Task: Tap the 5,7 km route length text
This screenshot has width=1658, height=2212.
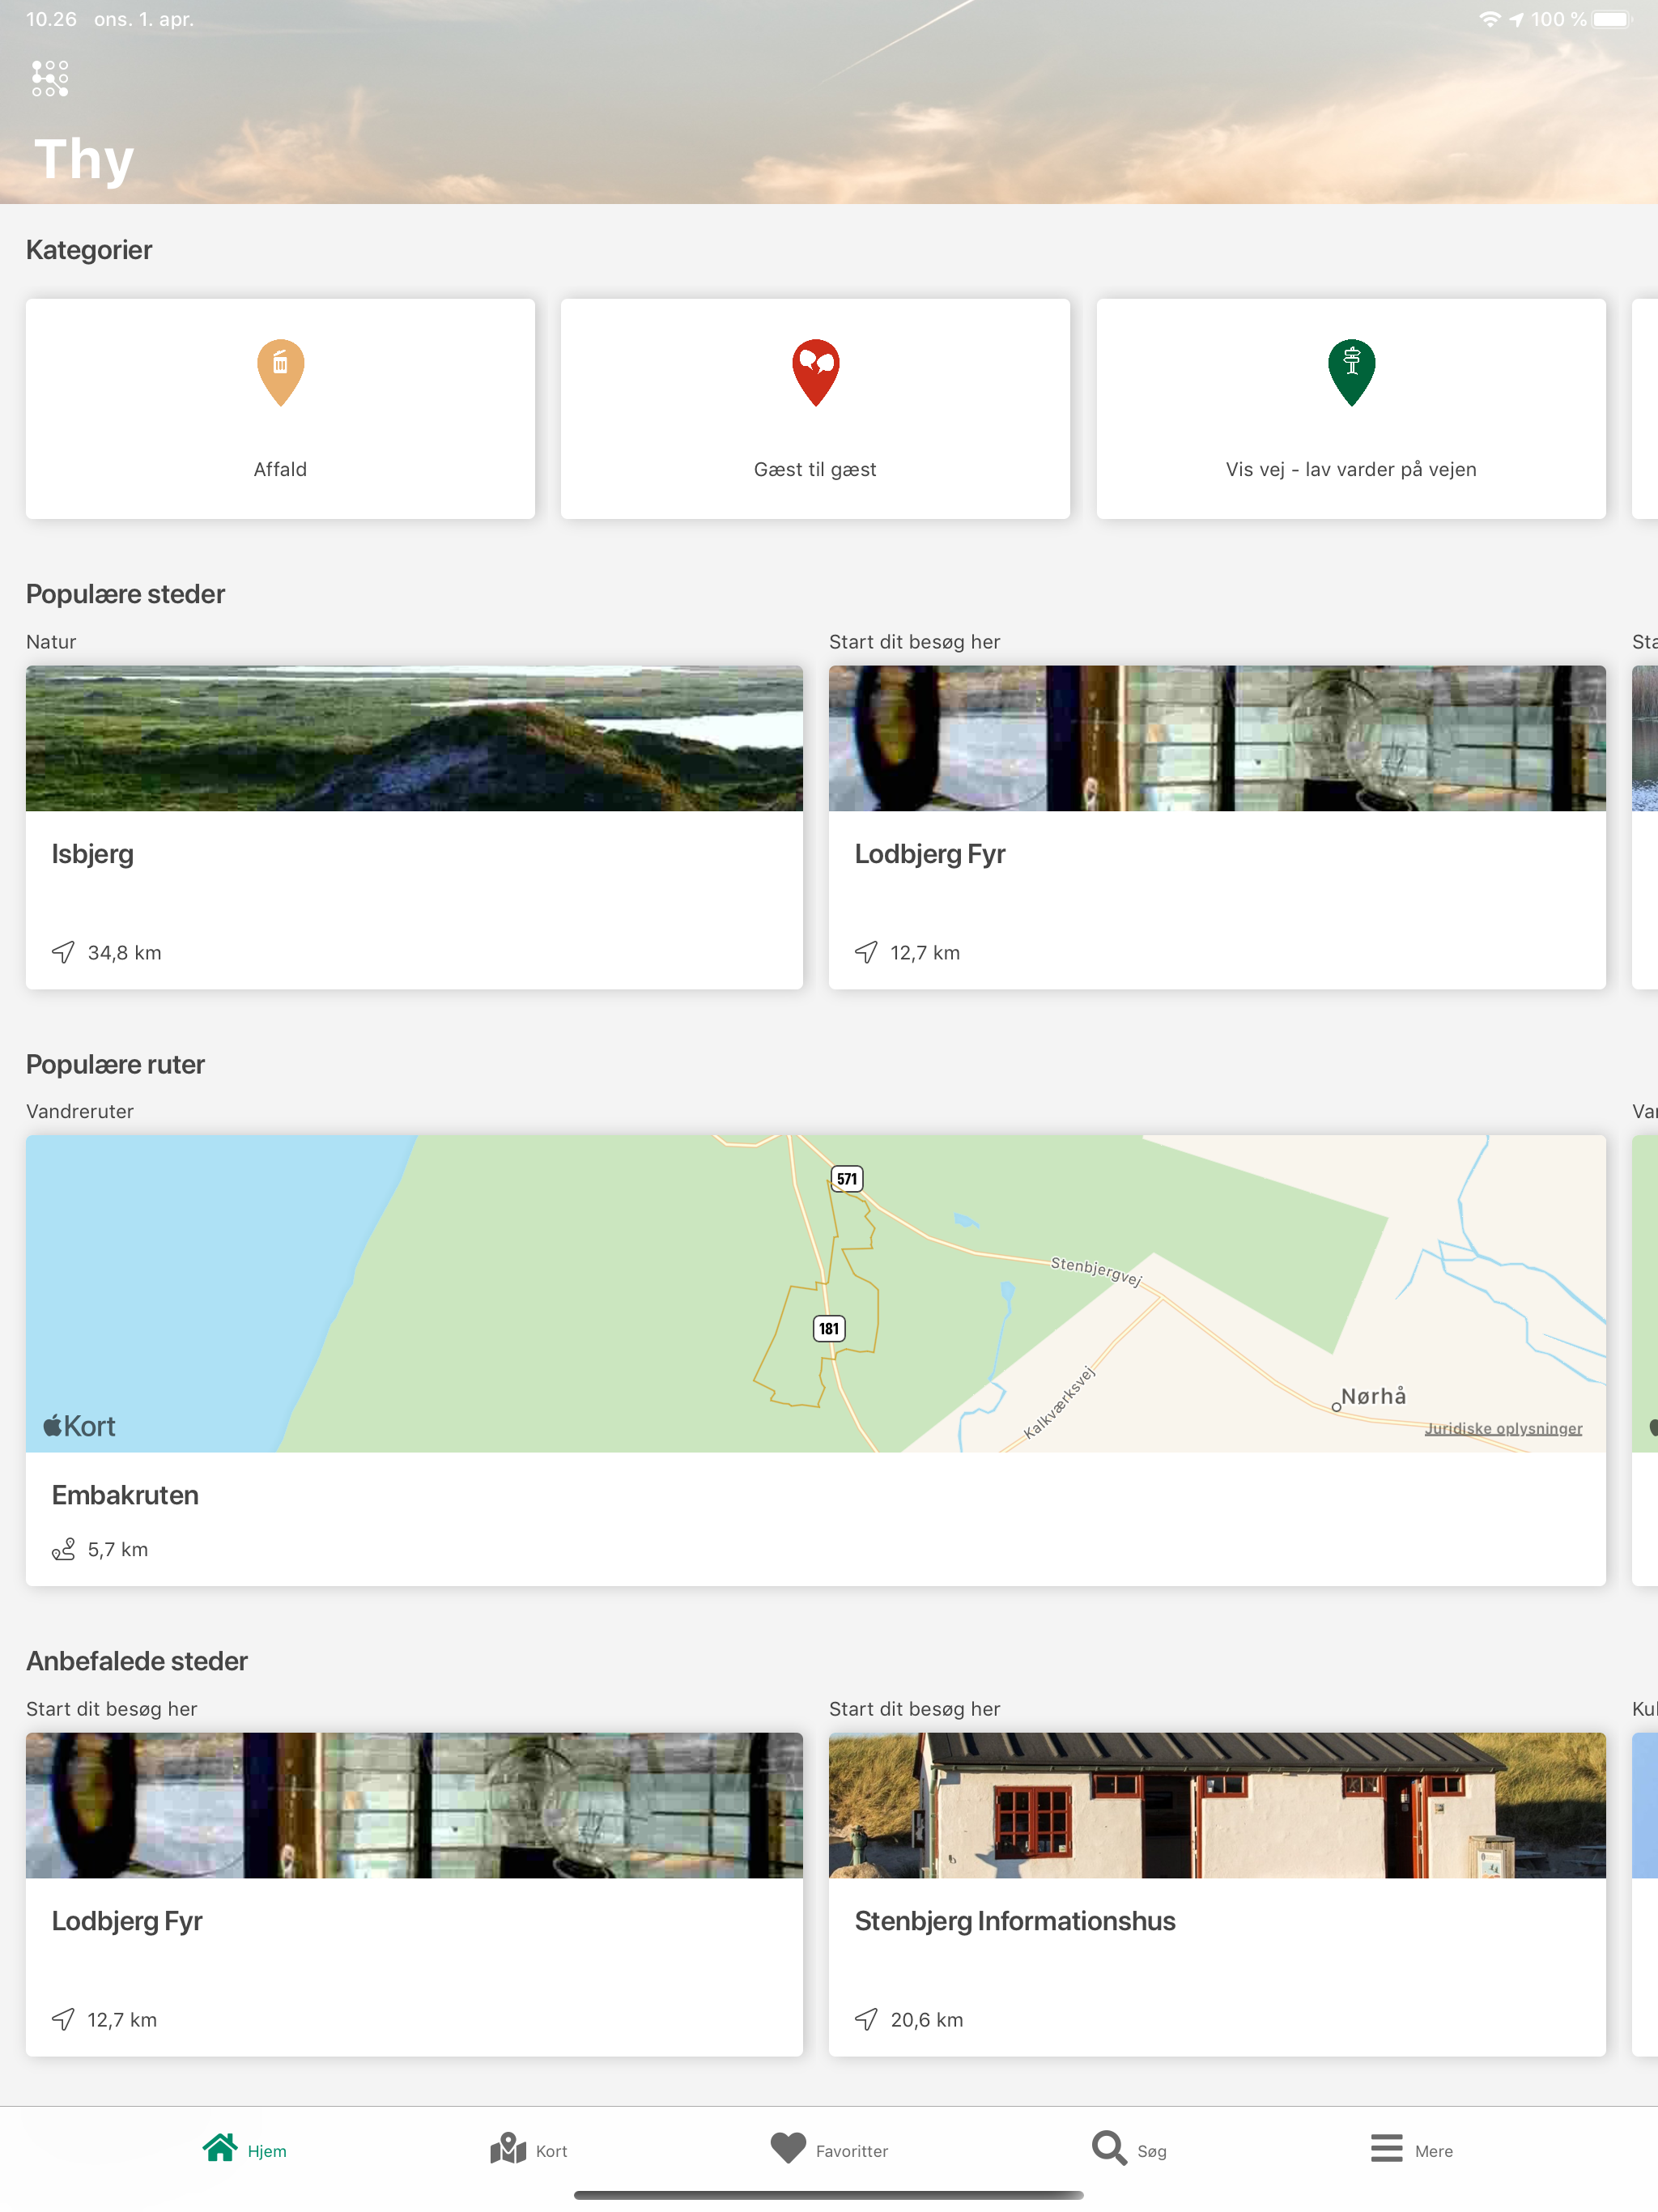Action: coord(118,1549)
